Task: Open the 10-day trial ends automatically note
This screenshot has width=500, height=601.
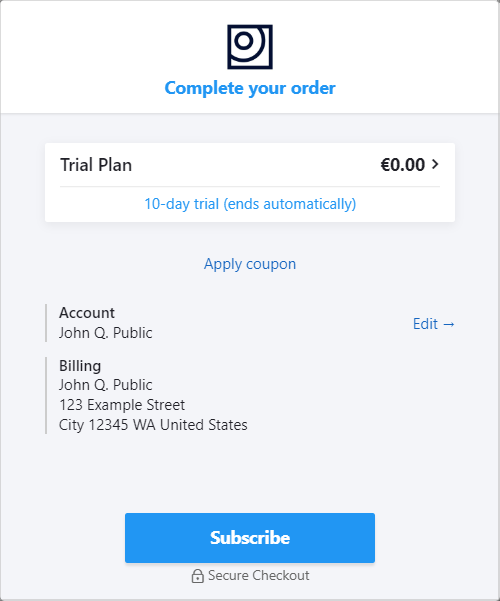Action: tap(250, 204)
